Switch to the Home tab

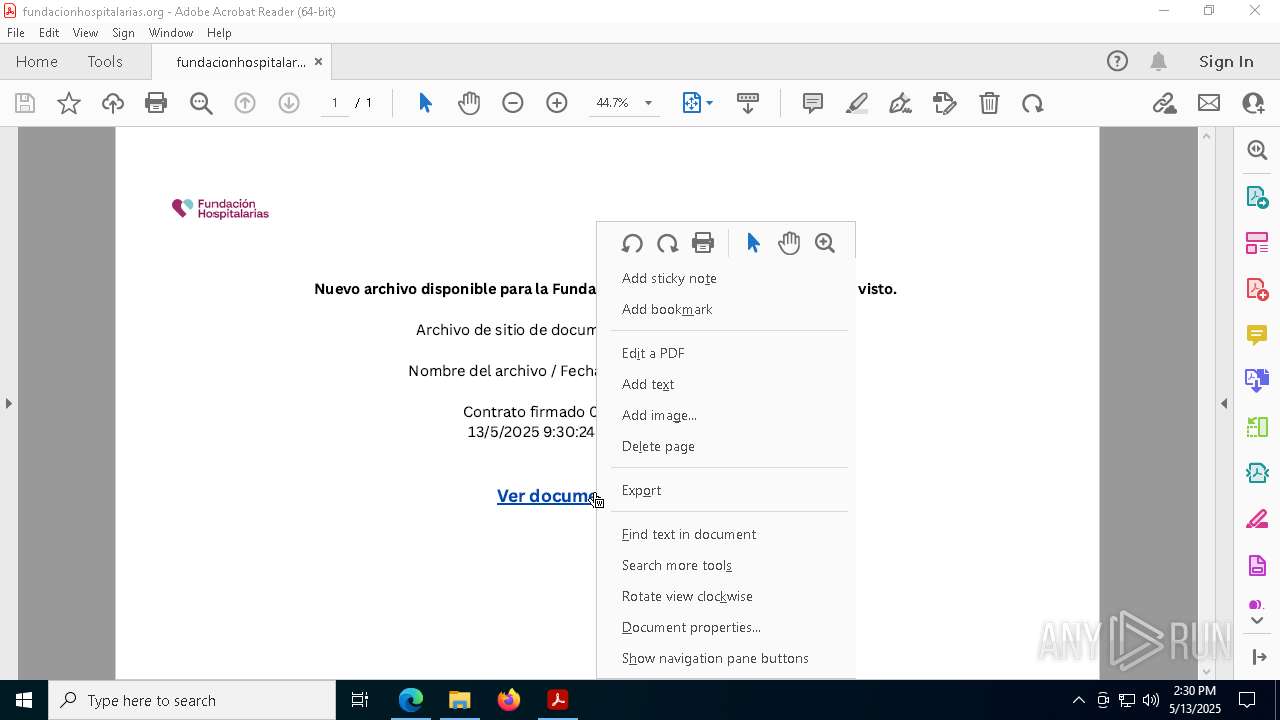tap(37, 62)
